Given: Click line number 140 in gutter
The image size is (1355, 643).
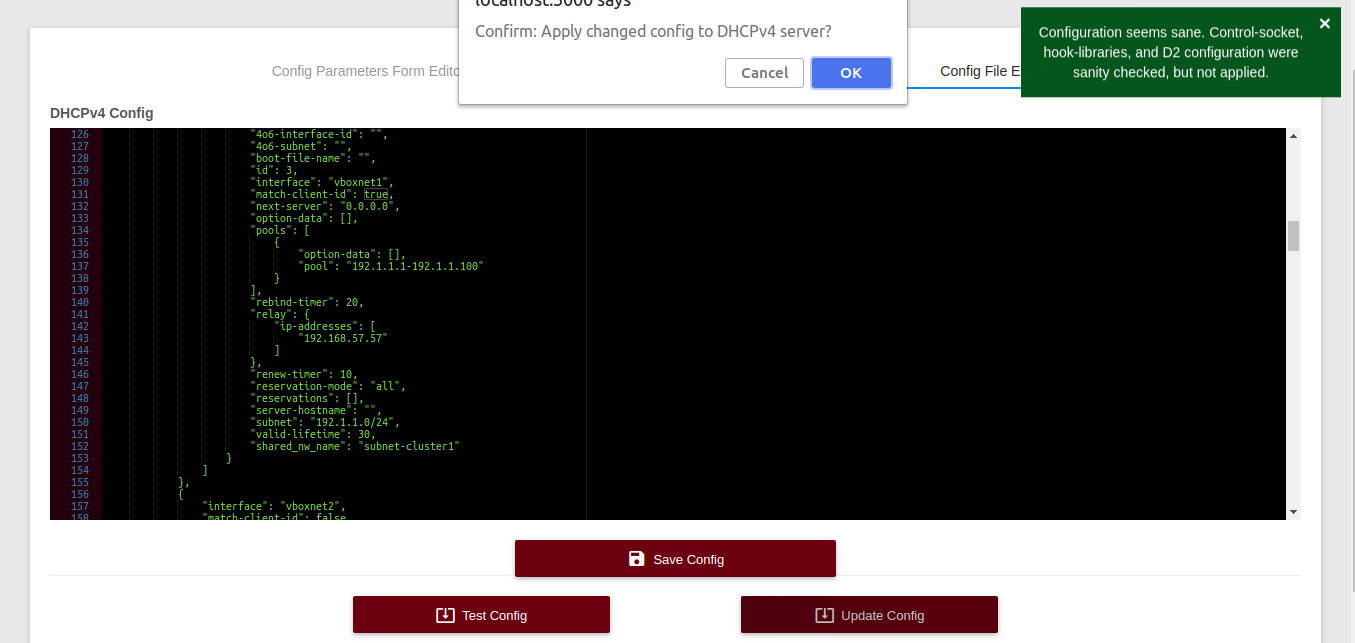Looking at the screenshot, I should [x=80, y=302].
